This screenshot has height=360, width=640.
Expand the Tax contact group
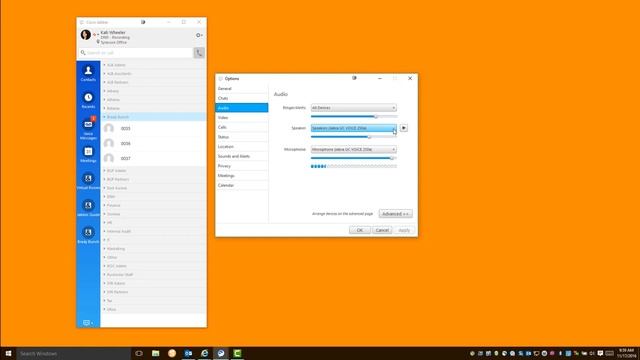153,301
